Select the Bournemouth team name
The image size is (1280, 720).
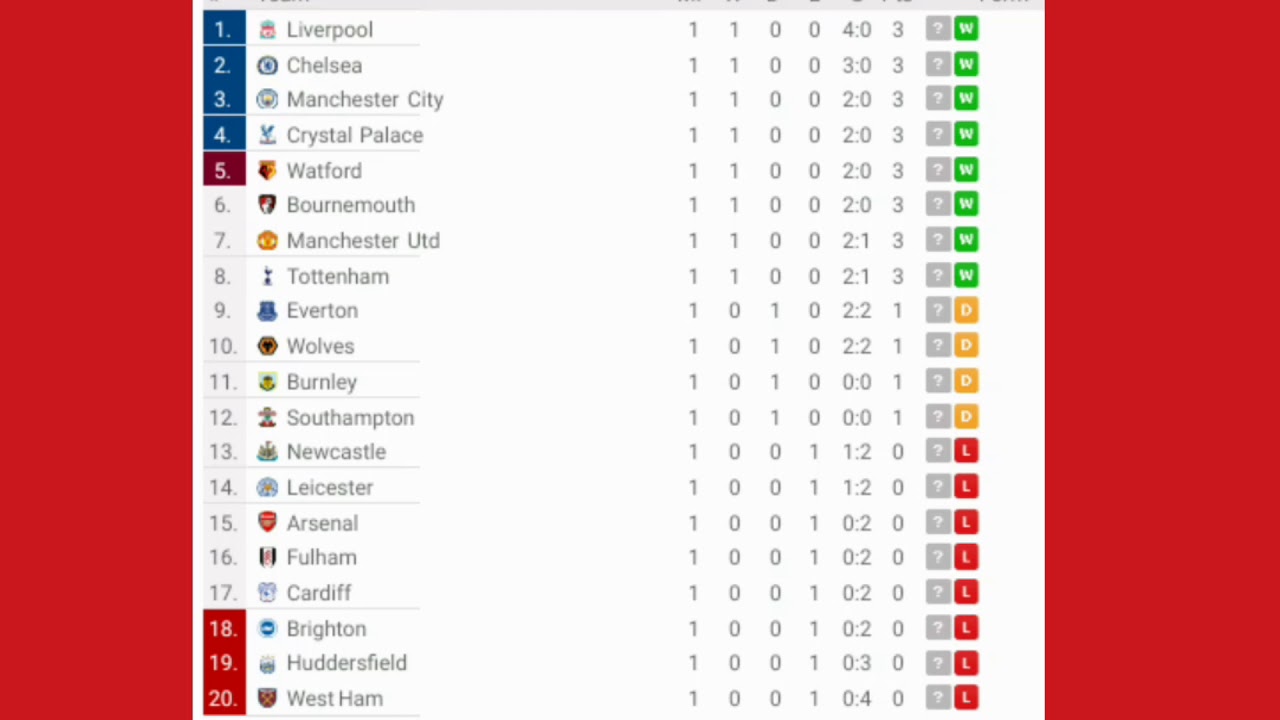[x=350, y=205]
